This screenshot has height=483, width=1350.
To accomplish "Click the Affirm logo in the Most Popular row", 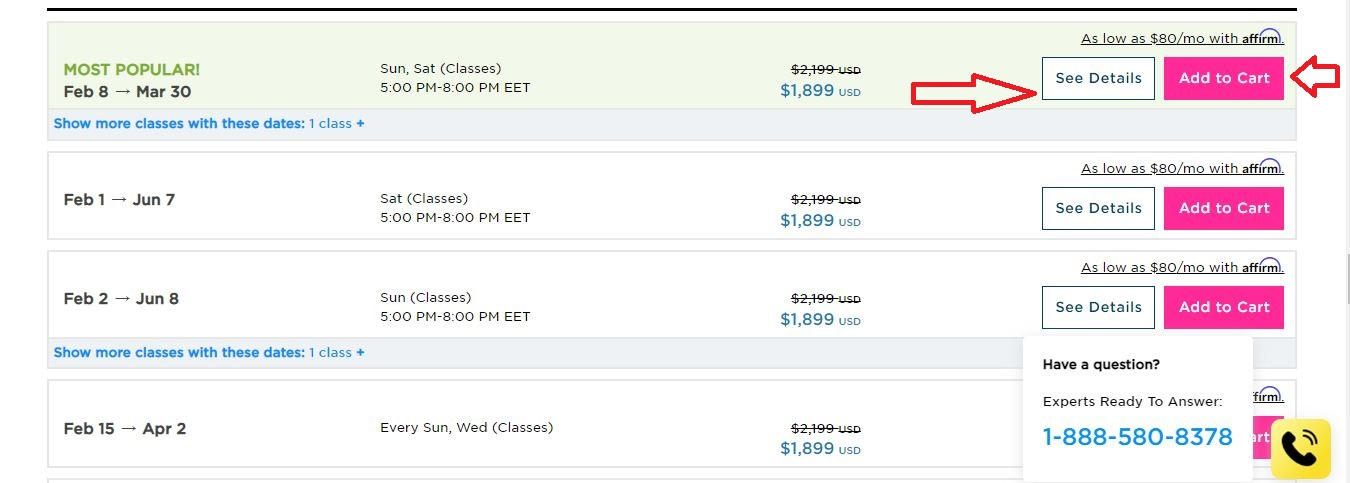I will coord(1263,38).
